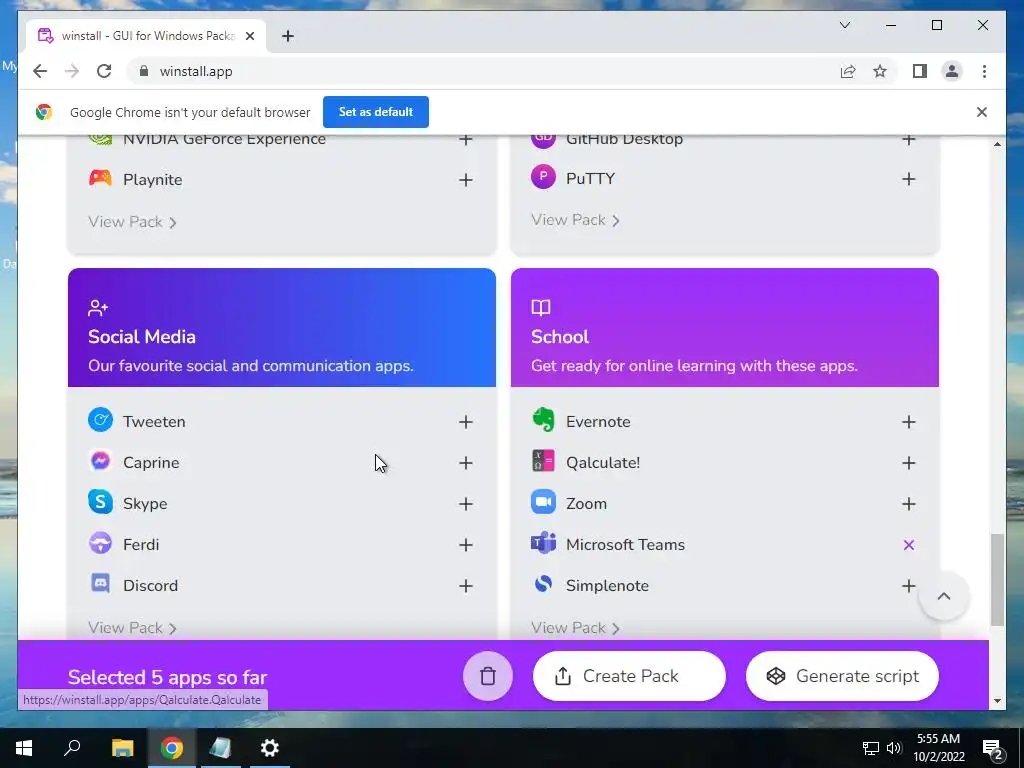Click the Evernote elephant icon
The image size is (1024, 768).
(x=543, y=420)
